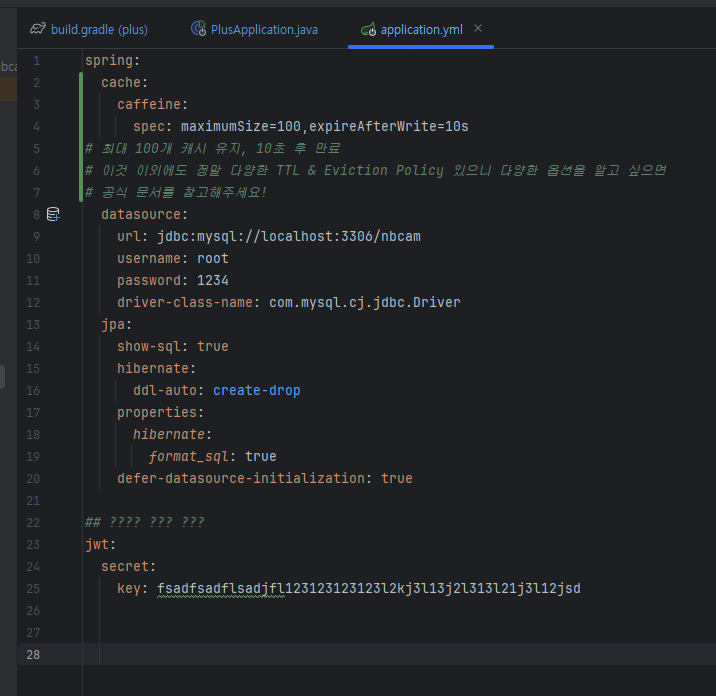The image size is (716, 696).
Task: Click the datasource gutter icon on line 8
Action: click(x=53, y=214)
